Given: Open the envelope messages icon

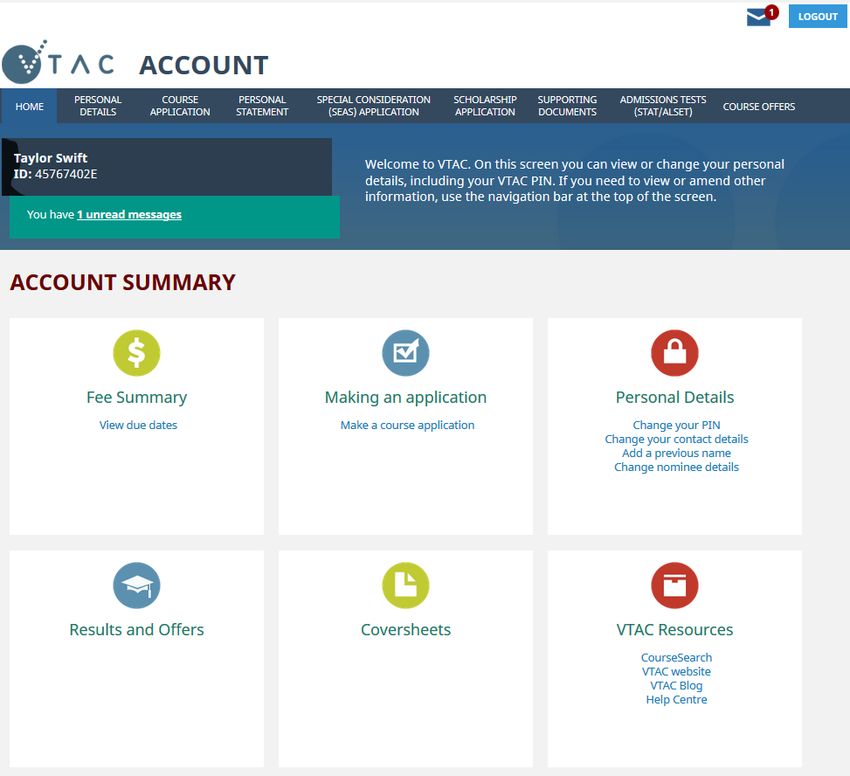Looking at the screenshot, I should [x=758, y=18].
